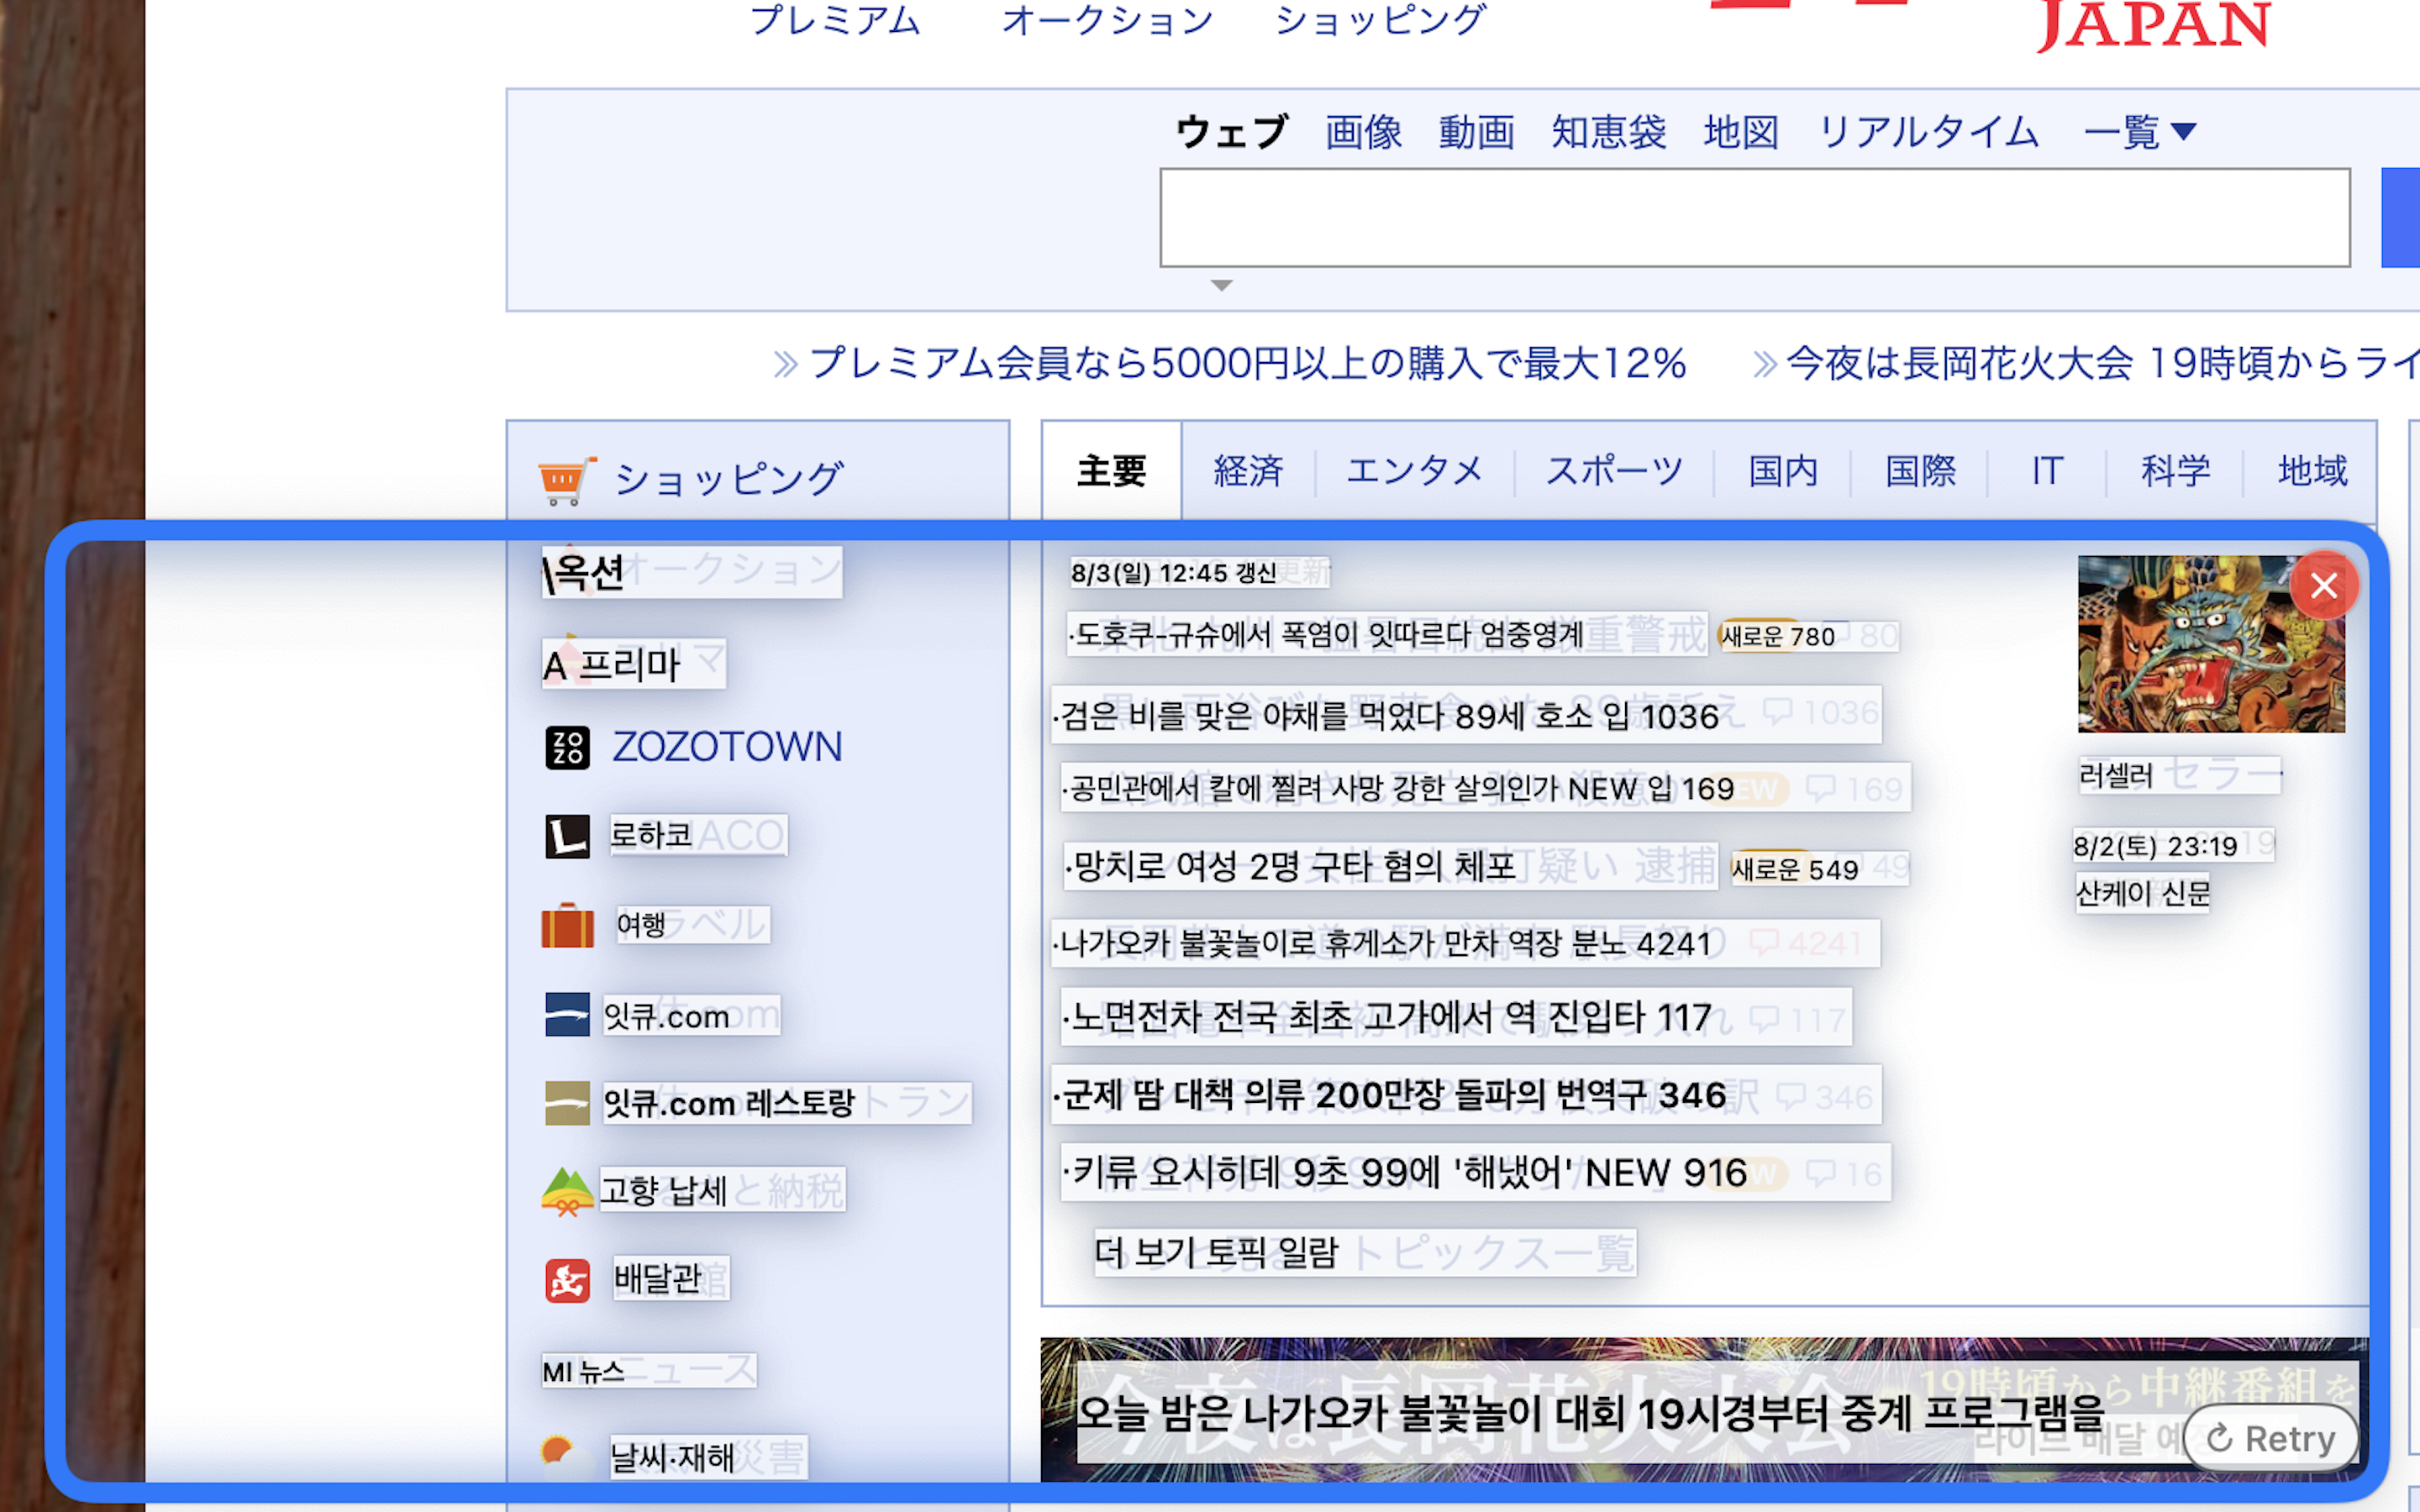Switch to the IT news tab
2420x1512 pixels.
[2047, 470]
